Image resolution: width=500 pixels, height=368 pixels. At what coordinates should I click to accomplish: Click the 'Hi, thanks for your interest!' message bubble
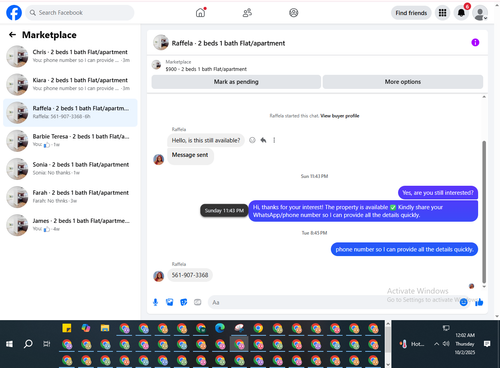point(363,211)
